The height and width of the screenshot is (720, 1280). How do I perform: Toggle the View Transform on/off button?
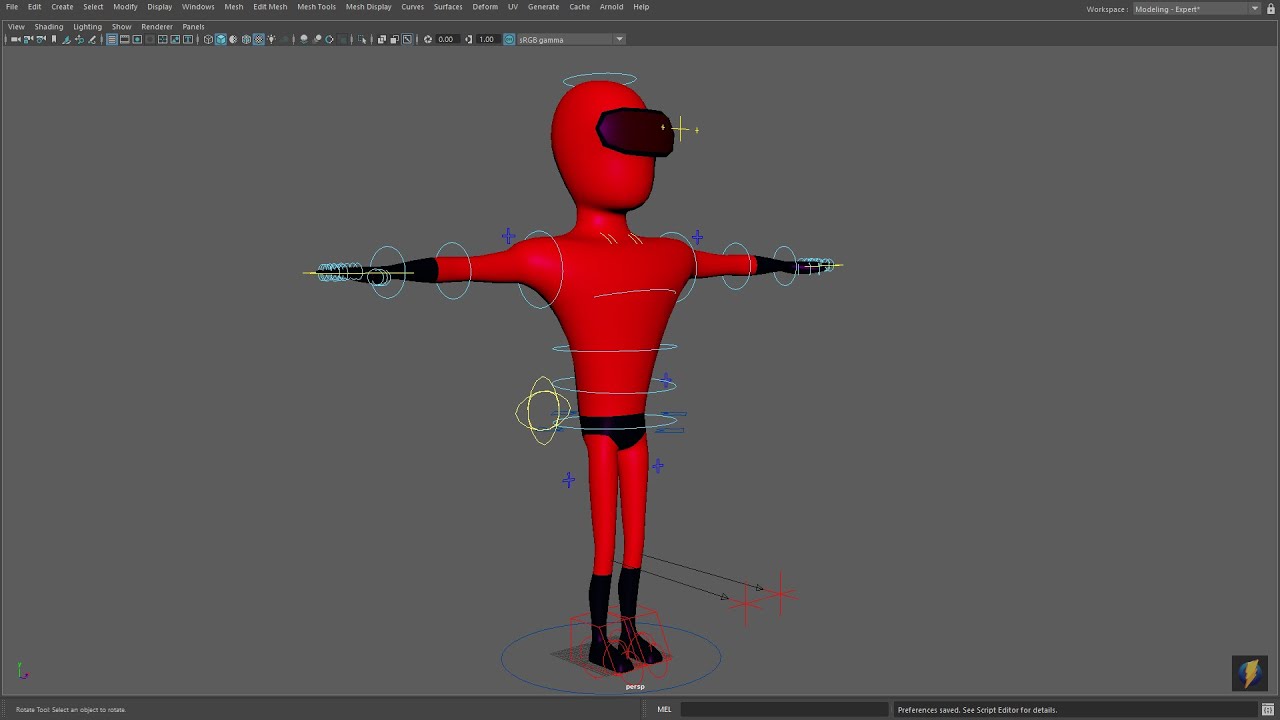click(509, 39)
